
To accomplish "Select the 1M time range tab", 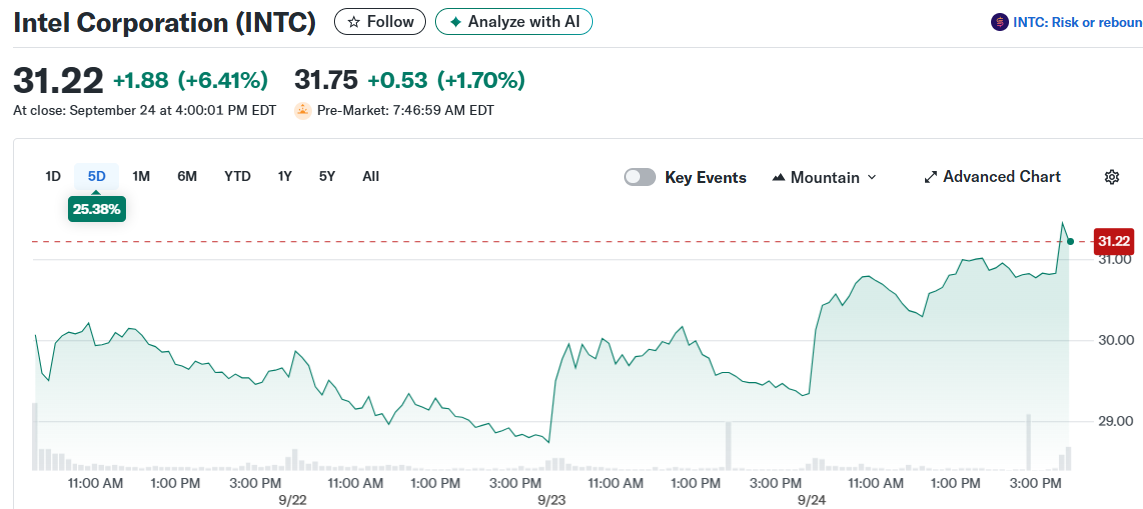I will 141,176.
